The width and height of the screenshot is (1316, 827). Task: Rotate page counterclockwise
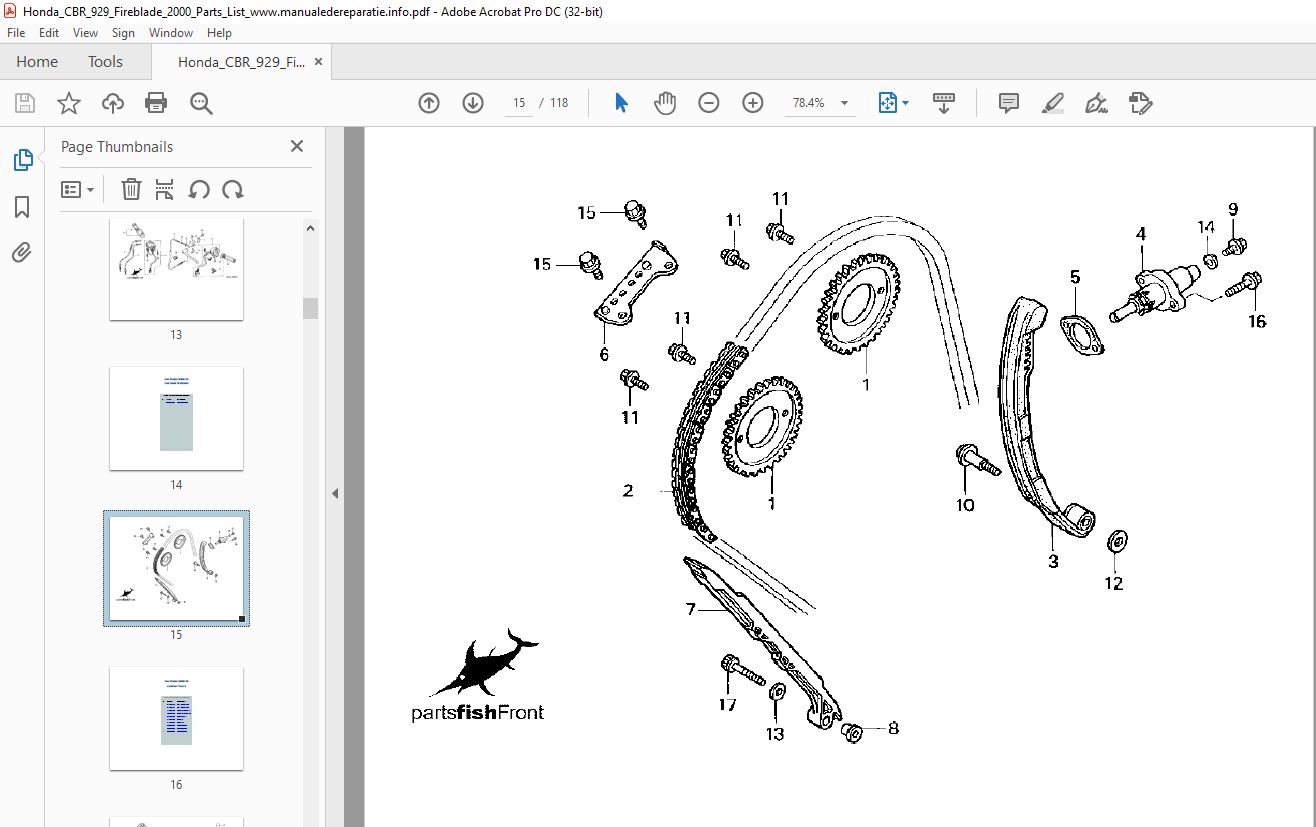(199, 189)
